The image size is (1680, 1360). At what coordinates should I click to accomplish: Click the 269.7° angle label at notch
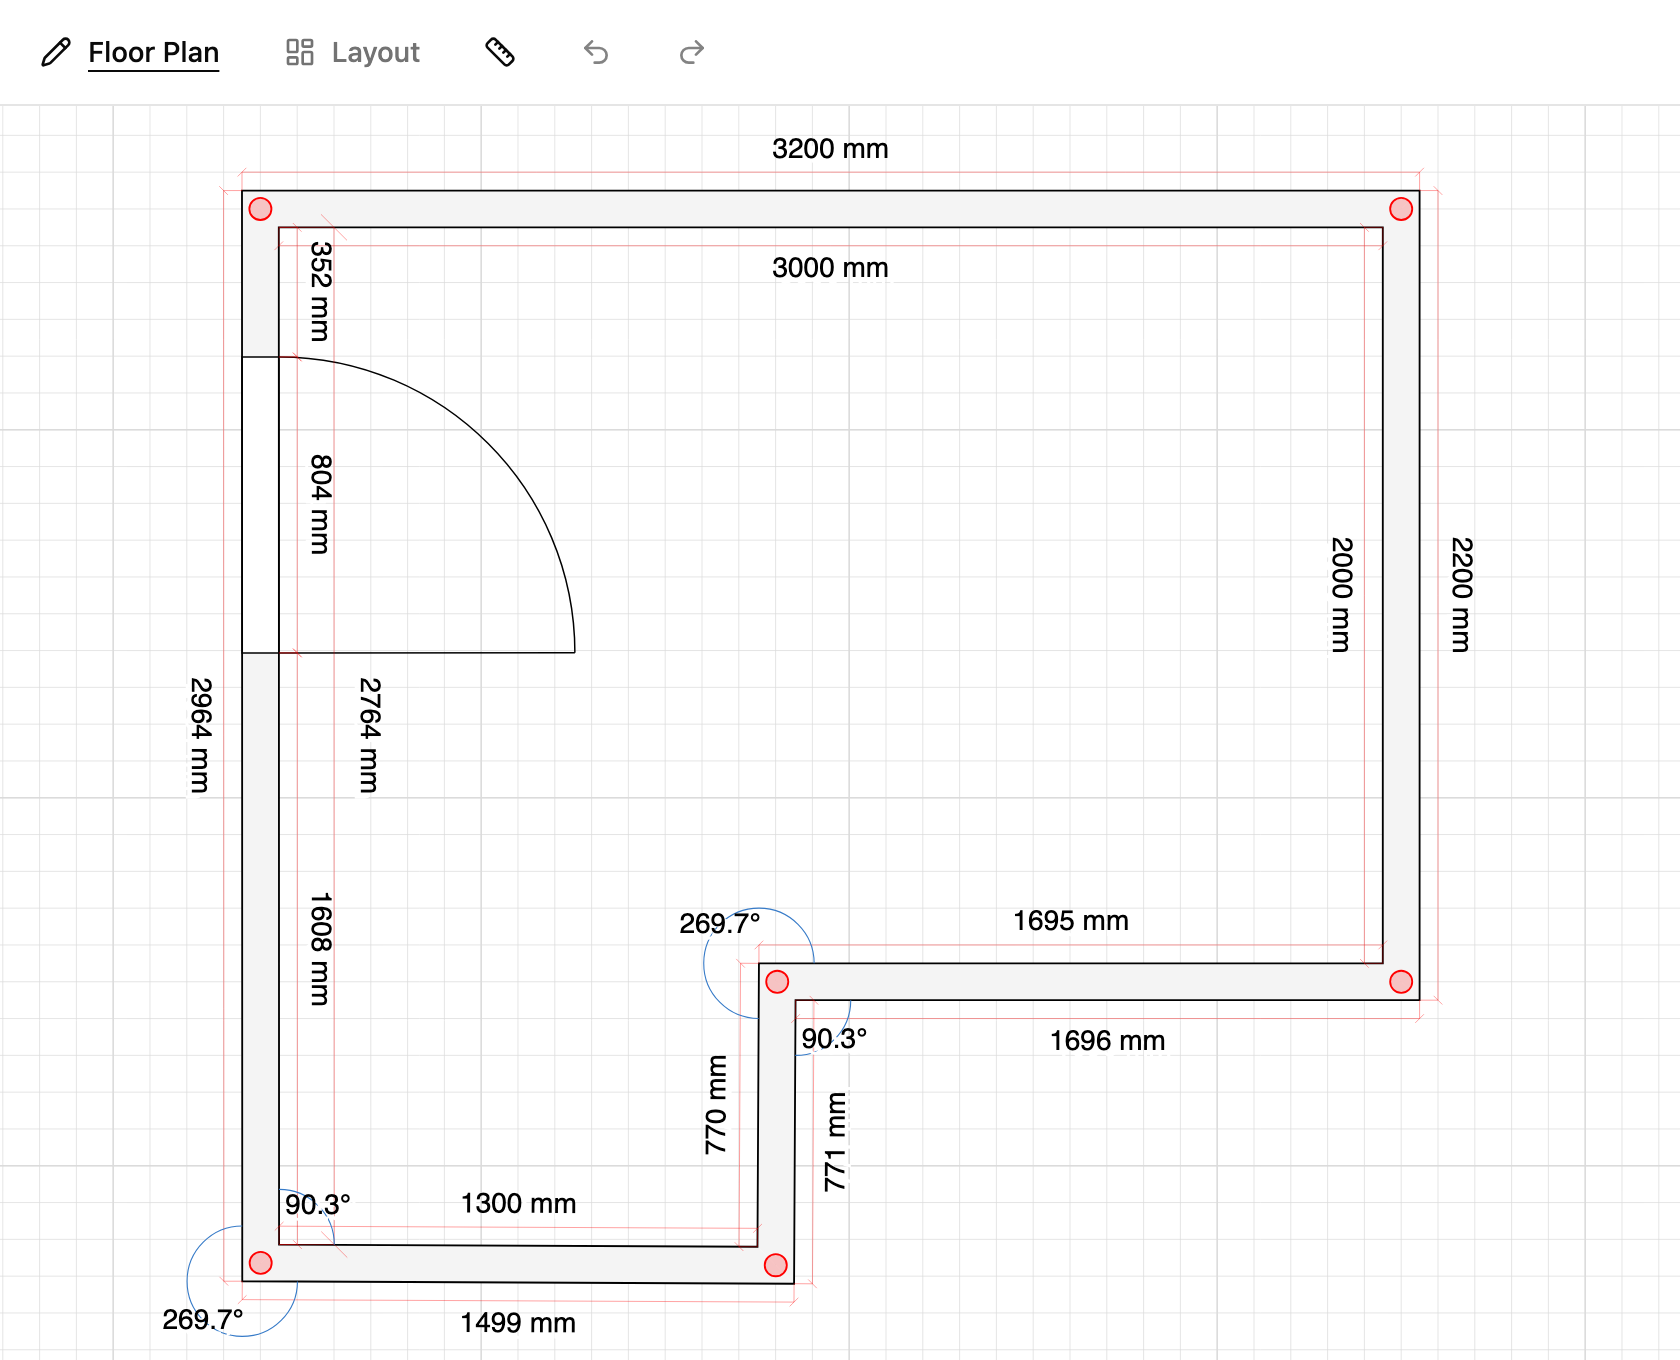pyautogui.click(x=720, y=924)
